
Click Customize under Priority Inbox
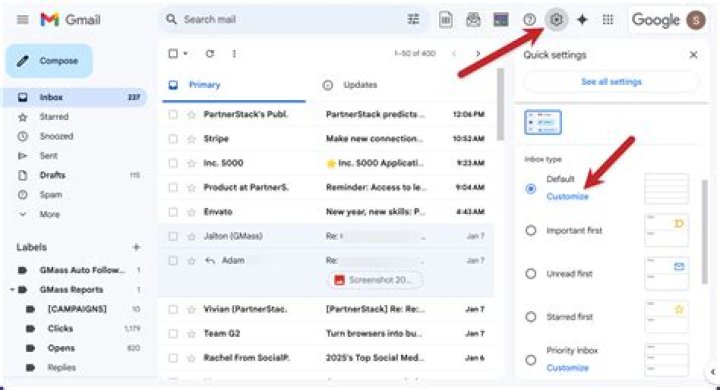(567, 368)
